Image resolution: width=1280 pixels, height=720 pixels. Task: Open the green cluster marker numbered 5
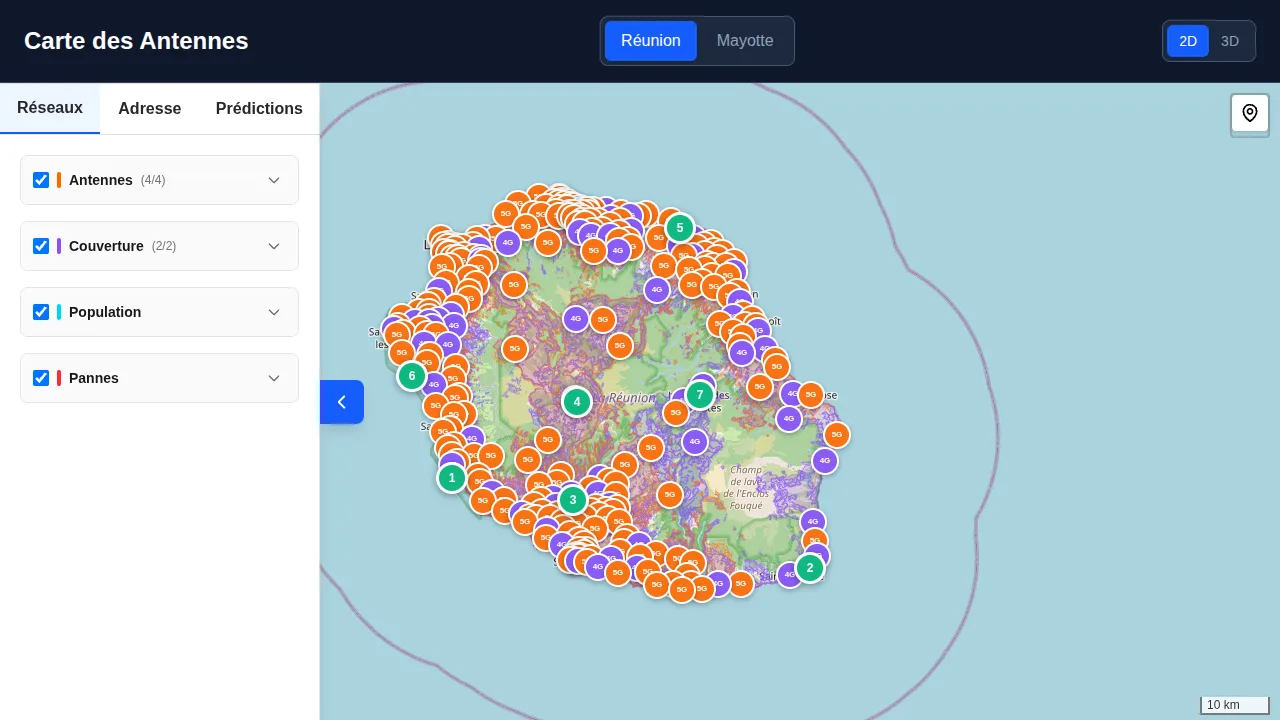coord(679,228)
